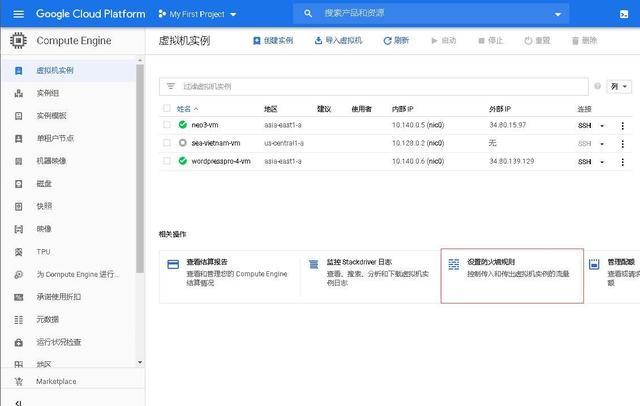
Task: Click the sea-vietnam-vm instance name
Action: click(x=216, y=143)
